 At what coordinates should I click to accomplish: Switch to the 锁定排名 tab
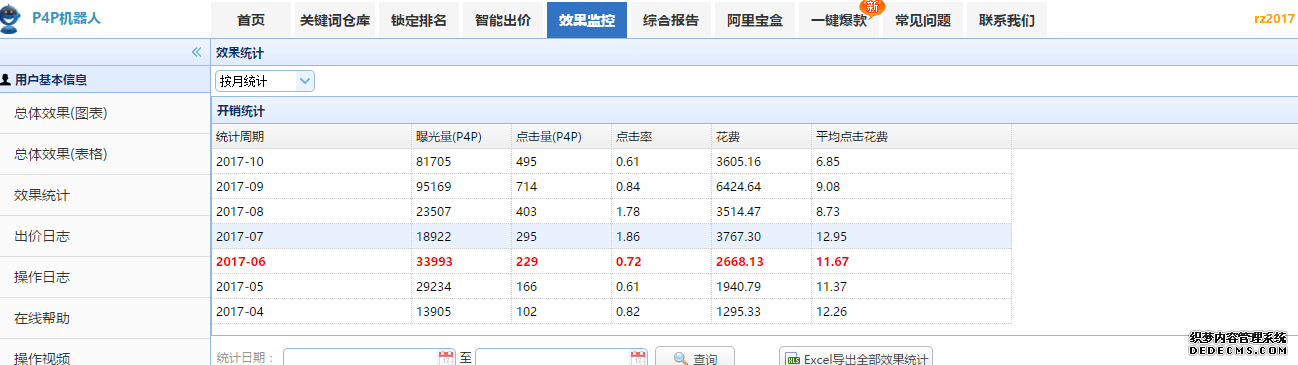[419, 21]
